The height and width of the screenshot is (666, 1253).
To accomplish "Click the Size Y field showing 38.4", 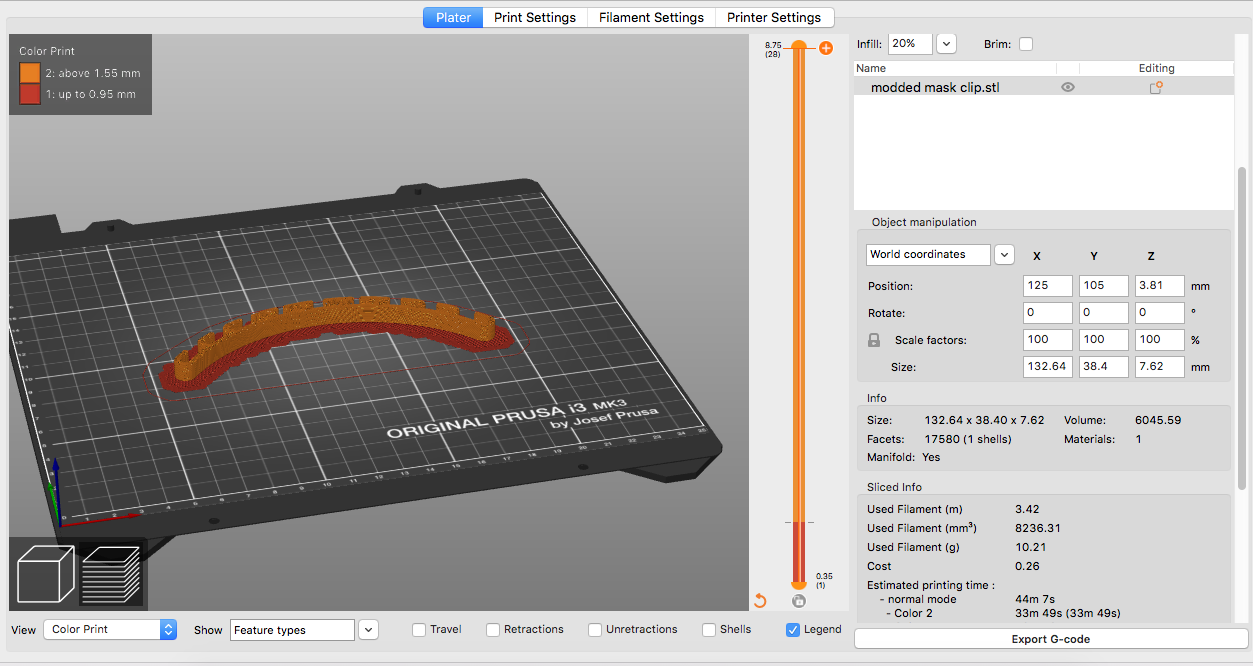I will point(1104,367).
